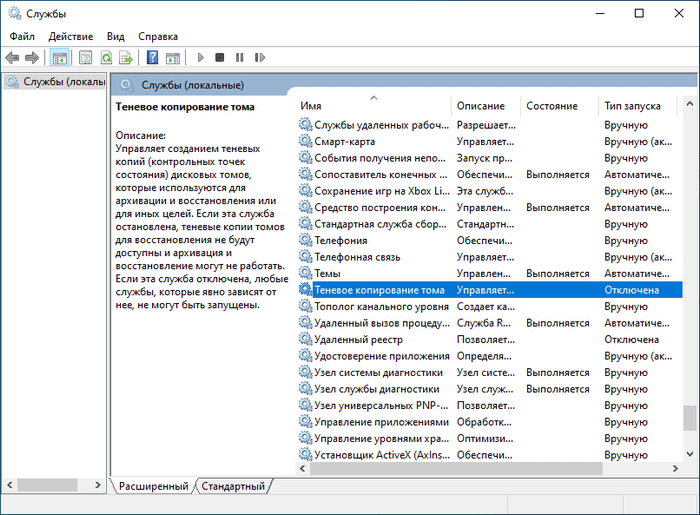Click the Pause service icon
Image resolution: width=700 pixels, height=515 pixels.
tap(240, 58)
